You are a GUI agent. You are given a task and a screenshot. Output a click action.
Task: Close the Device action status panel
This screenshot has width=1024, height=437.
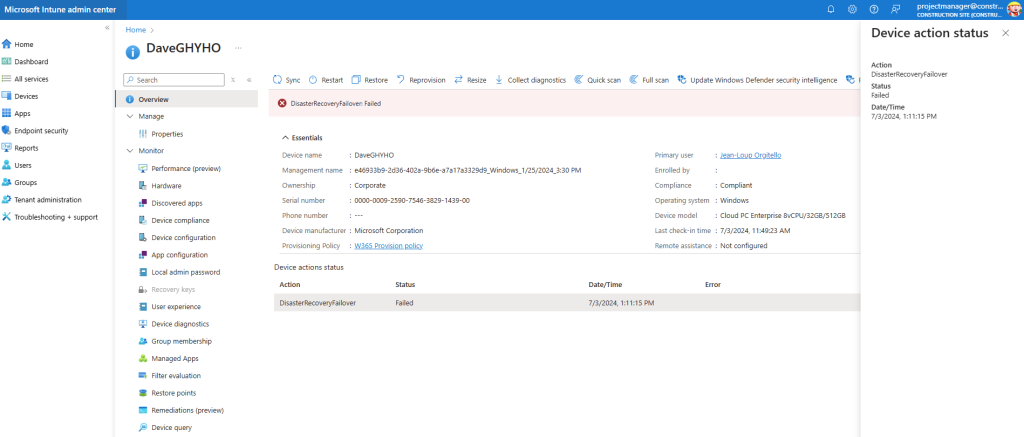click(x=1005, y=33)
